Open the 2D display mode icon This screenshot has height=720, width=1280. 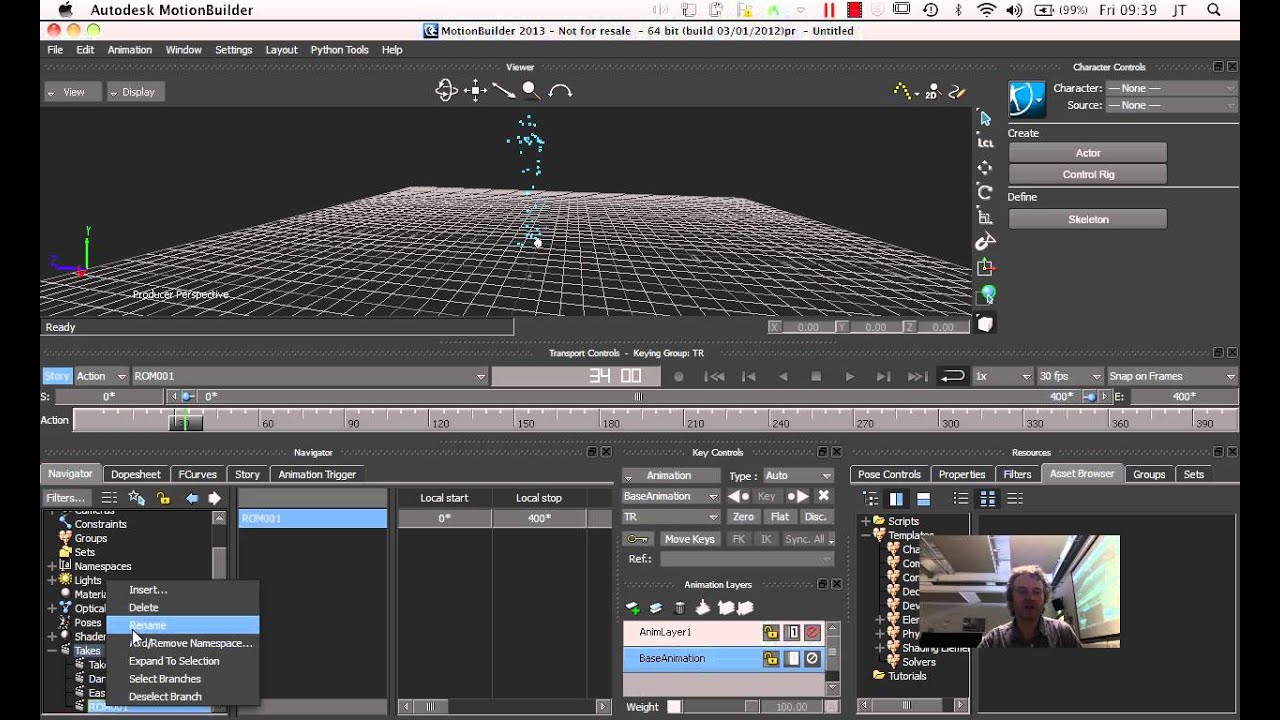pyautogui.click(x=931, y=91)
